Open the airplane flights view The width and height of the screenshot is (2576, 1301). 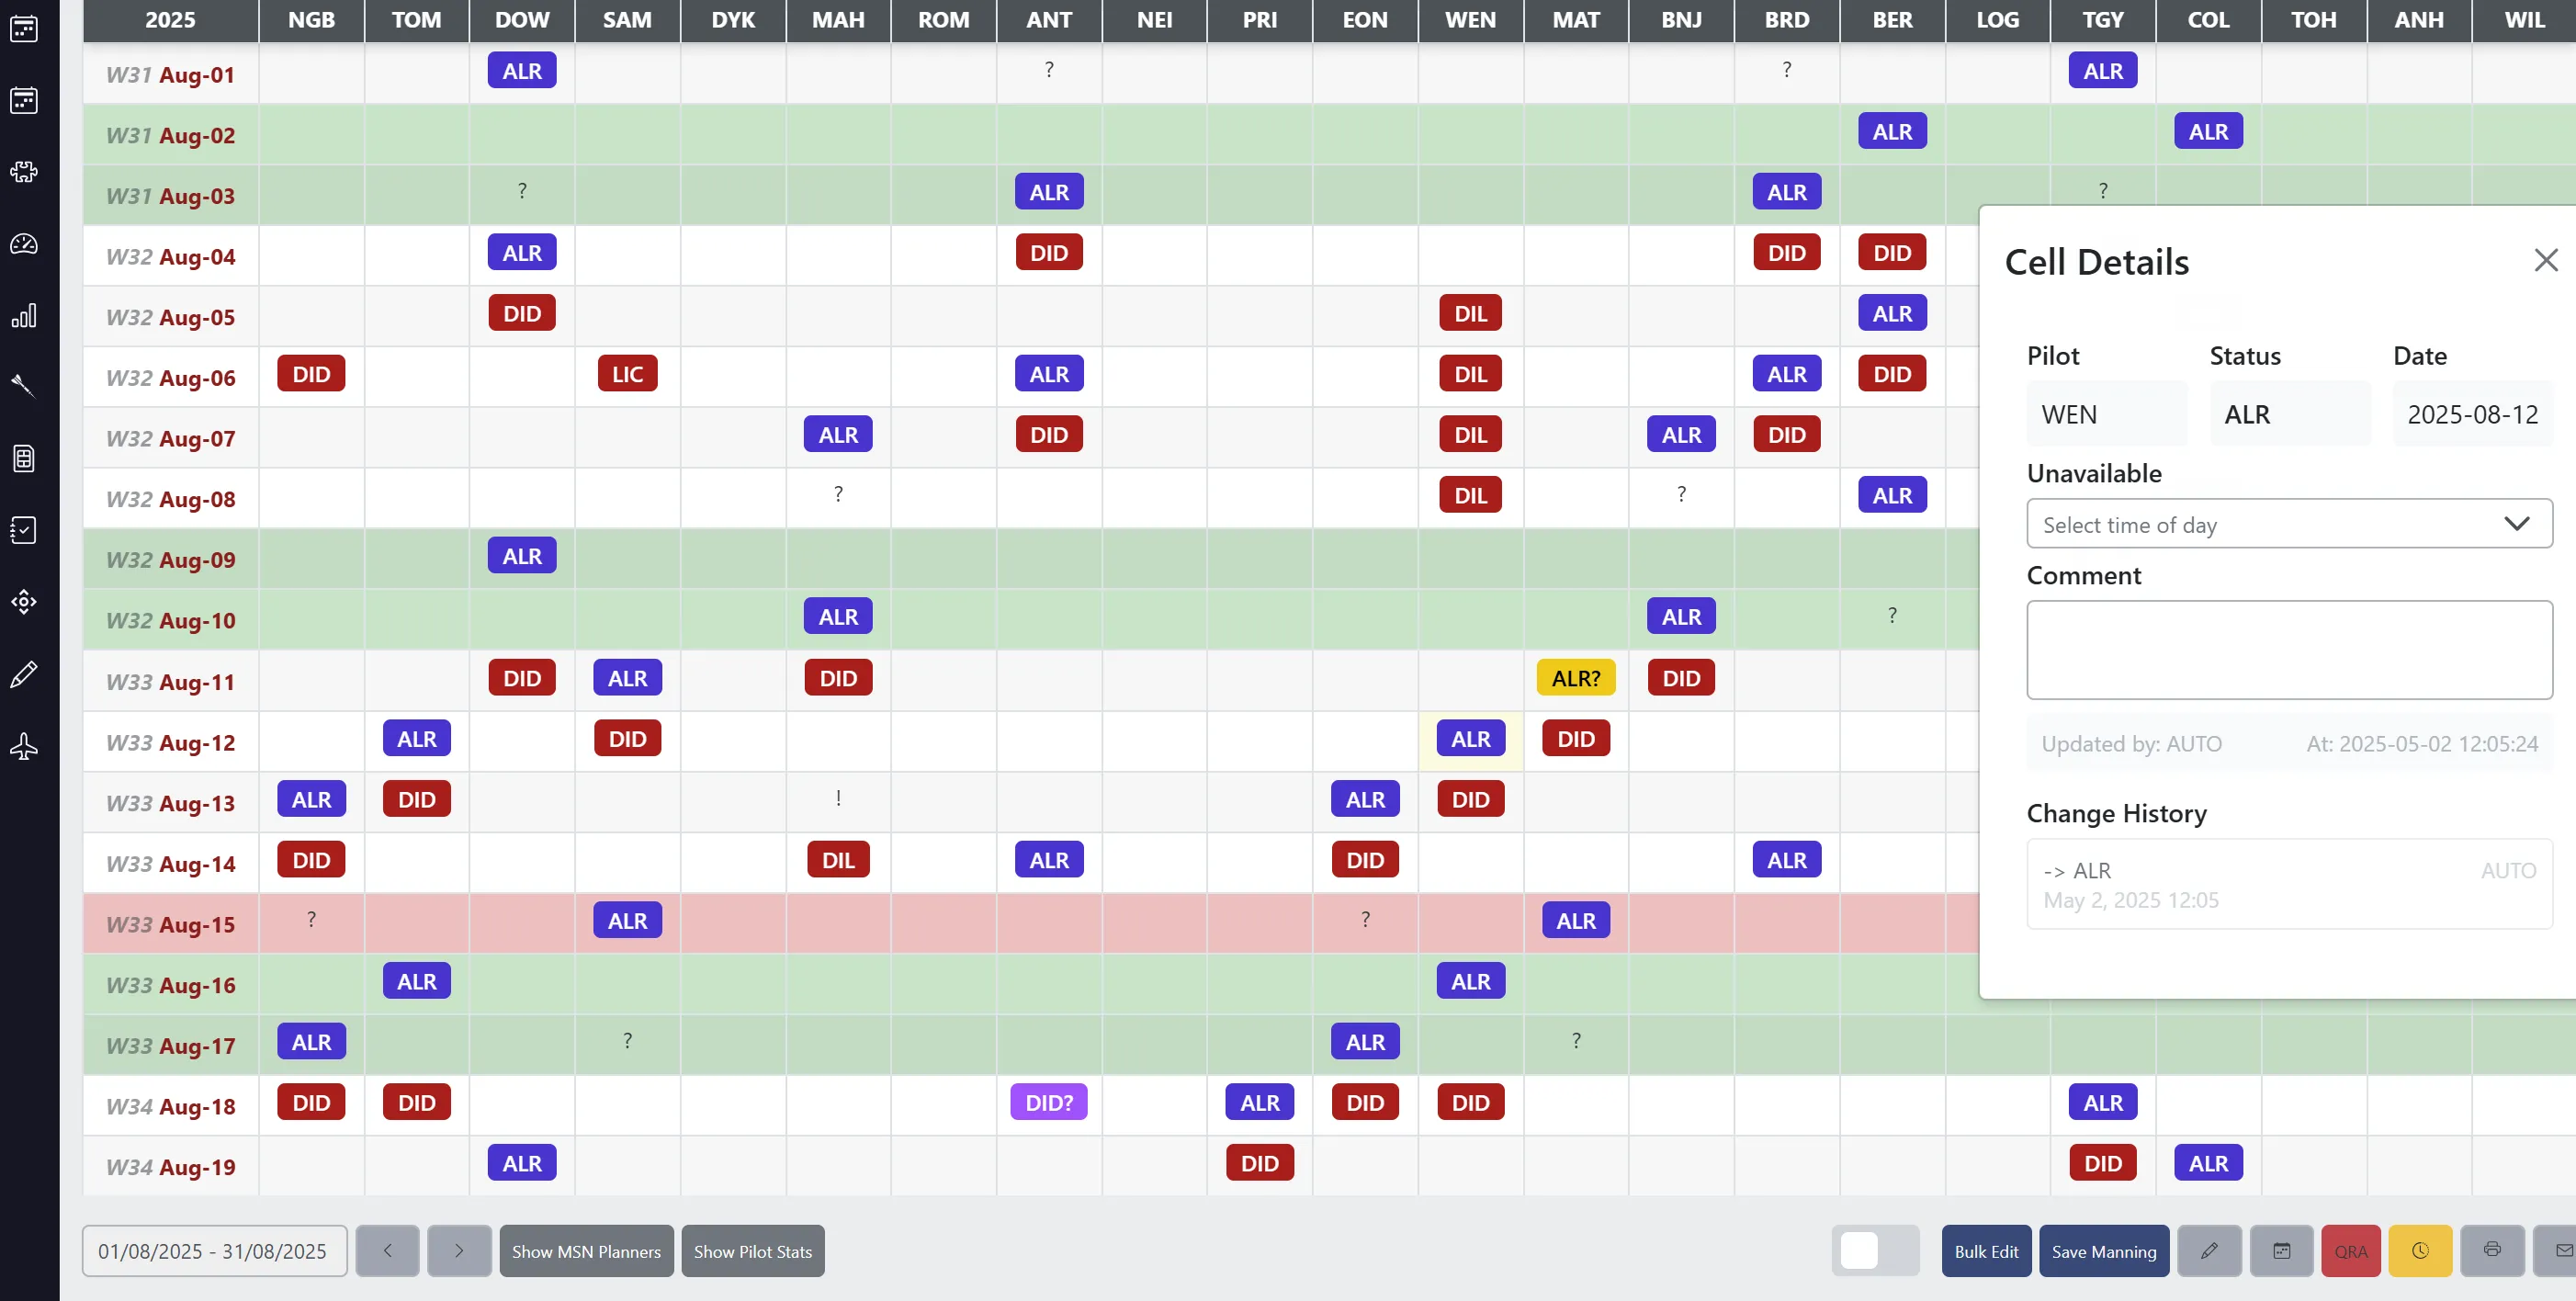(24, 746)
